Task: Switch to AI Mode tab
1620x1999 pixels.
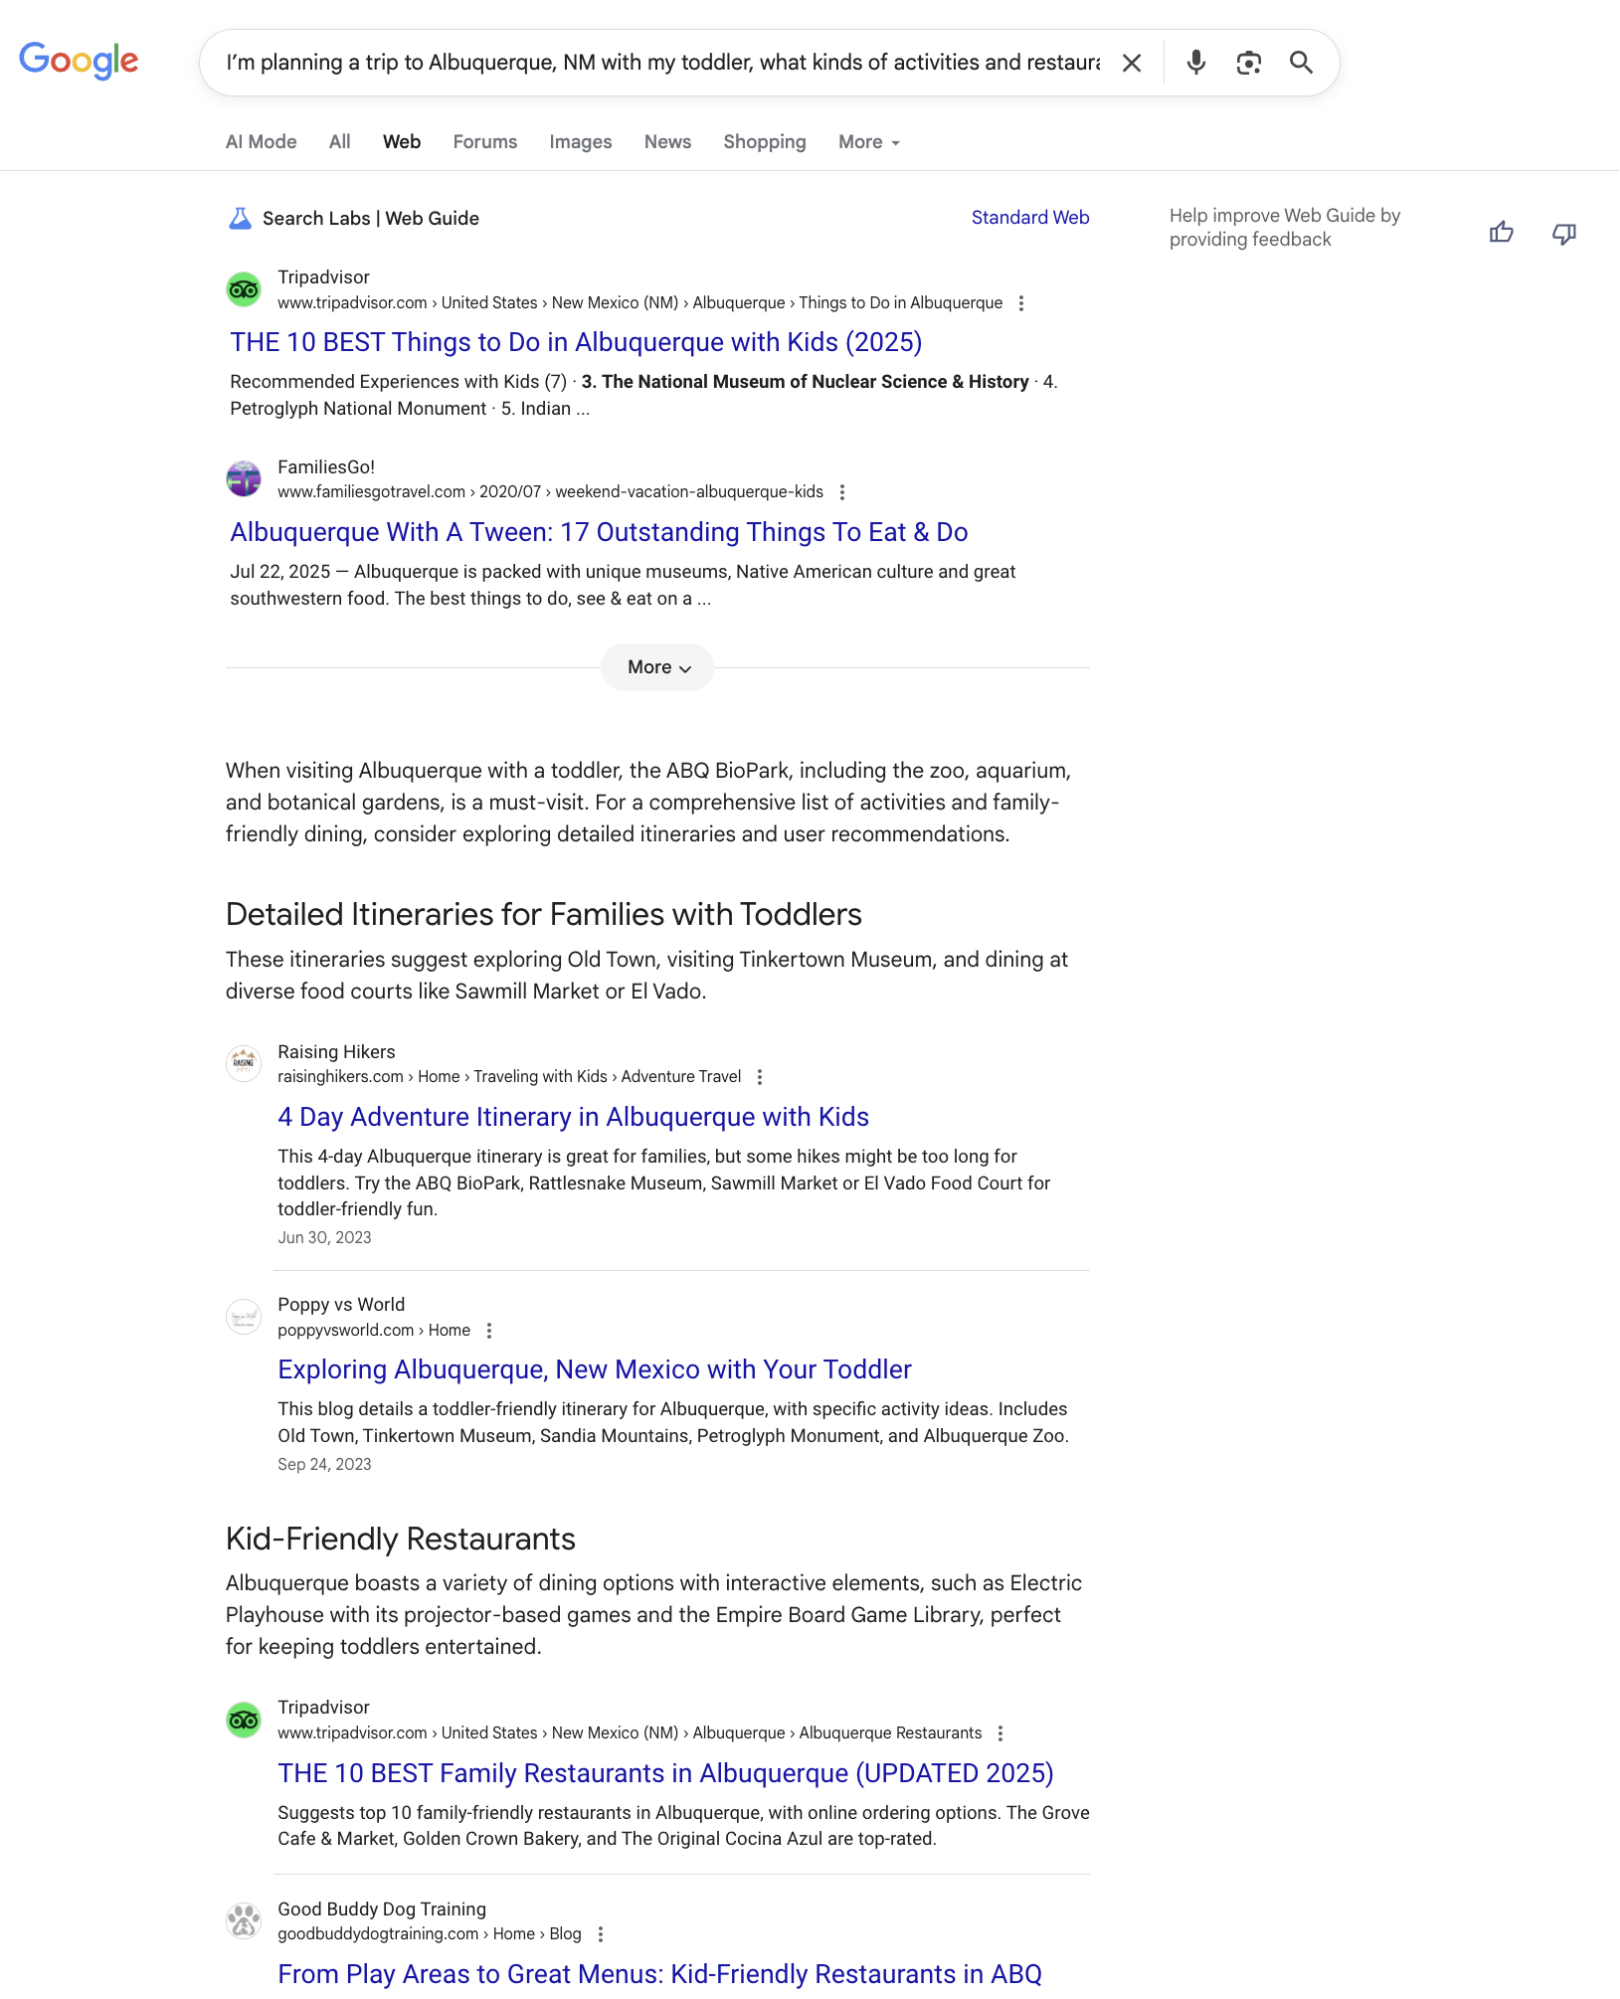Action: 261,142
